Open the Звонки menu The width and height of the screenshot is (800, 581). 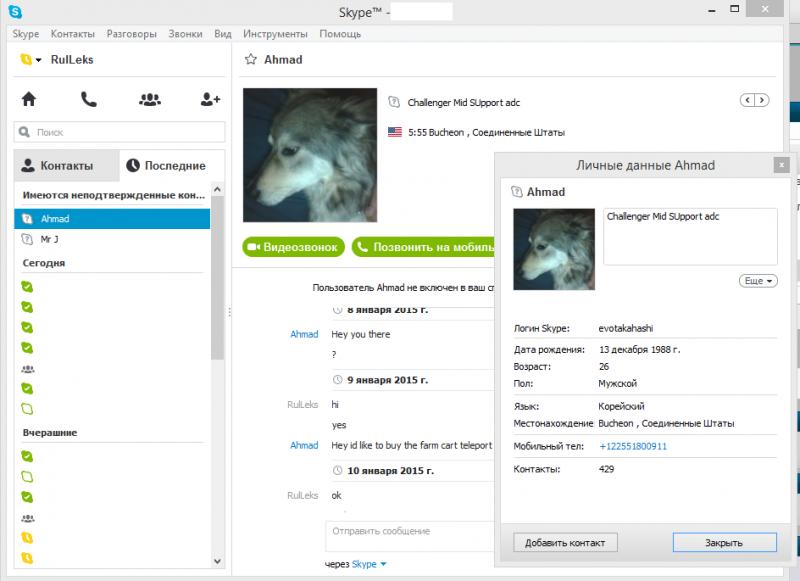coord(185,34)
